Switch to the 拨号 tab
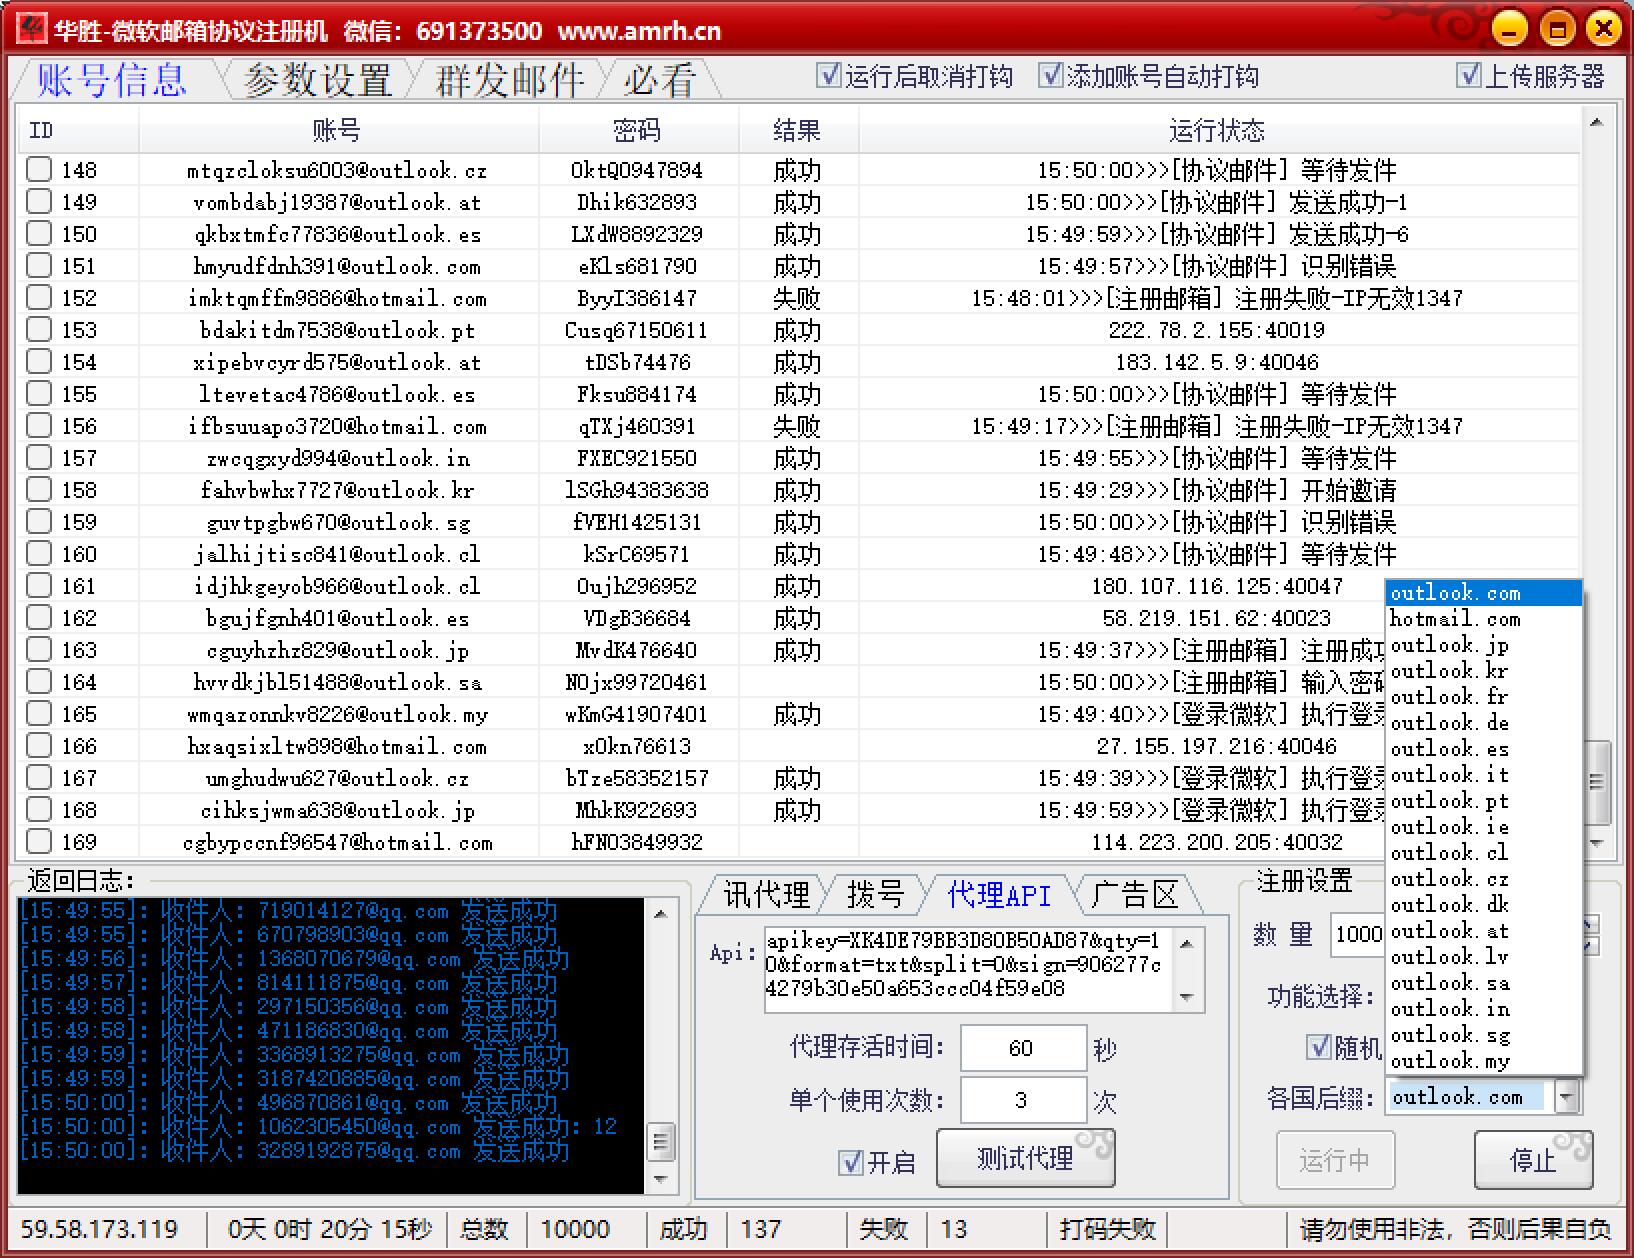 [x=876, y=894]
